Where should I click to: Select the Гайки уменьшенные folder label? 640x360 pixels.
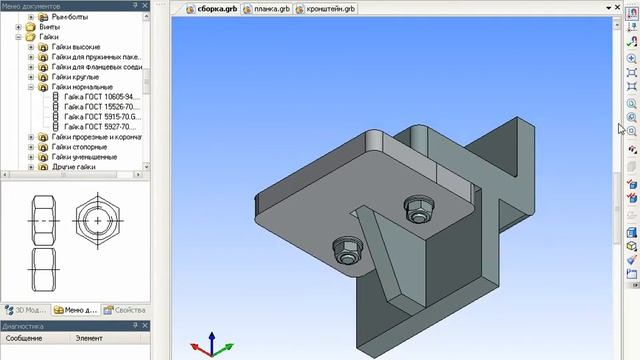tap(84, 157)
